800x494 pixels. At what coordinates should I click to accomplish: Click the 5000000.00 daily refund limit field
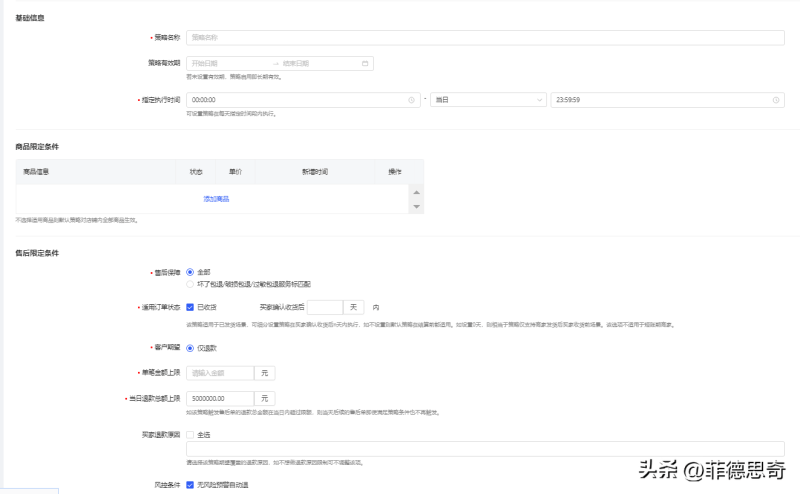[219, 398]
